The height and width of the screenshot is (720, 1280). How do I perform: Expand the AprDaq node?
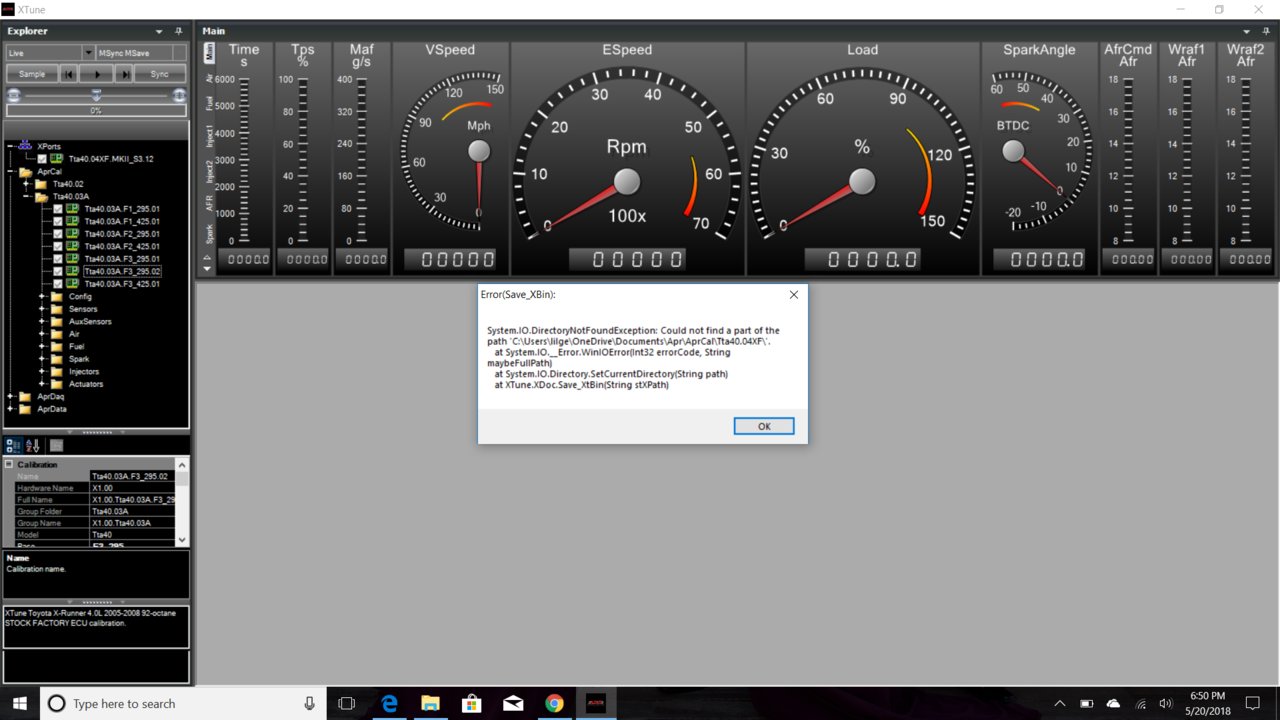coord(11,396)
